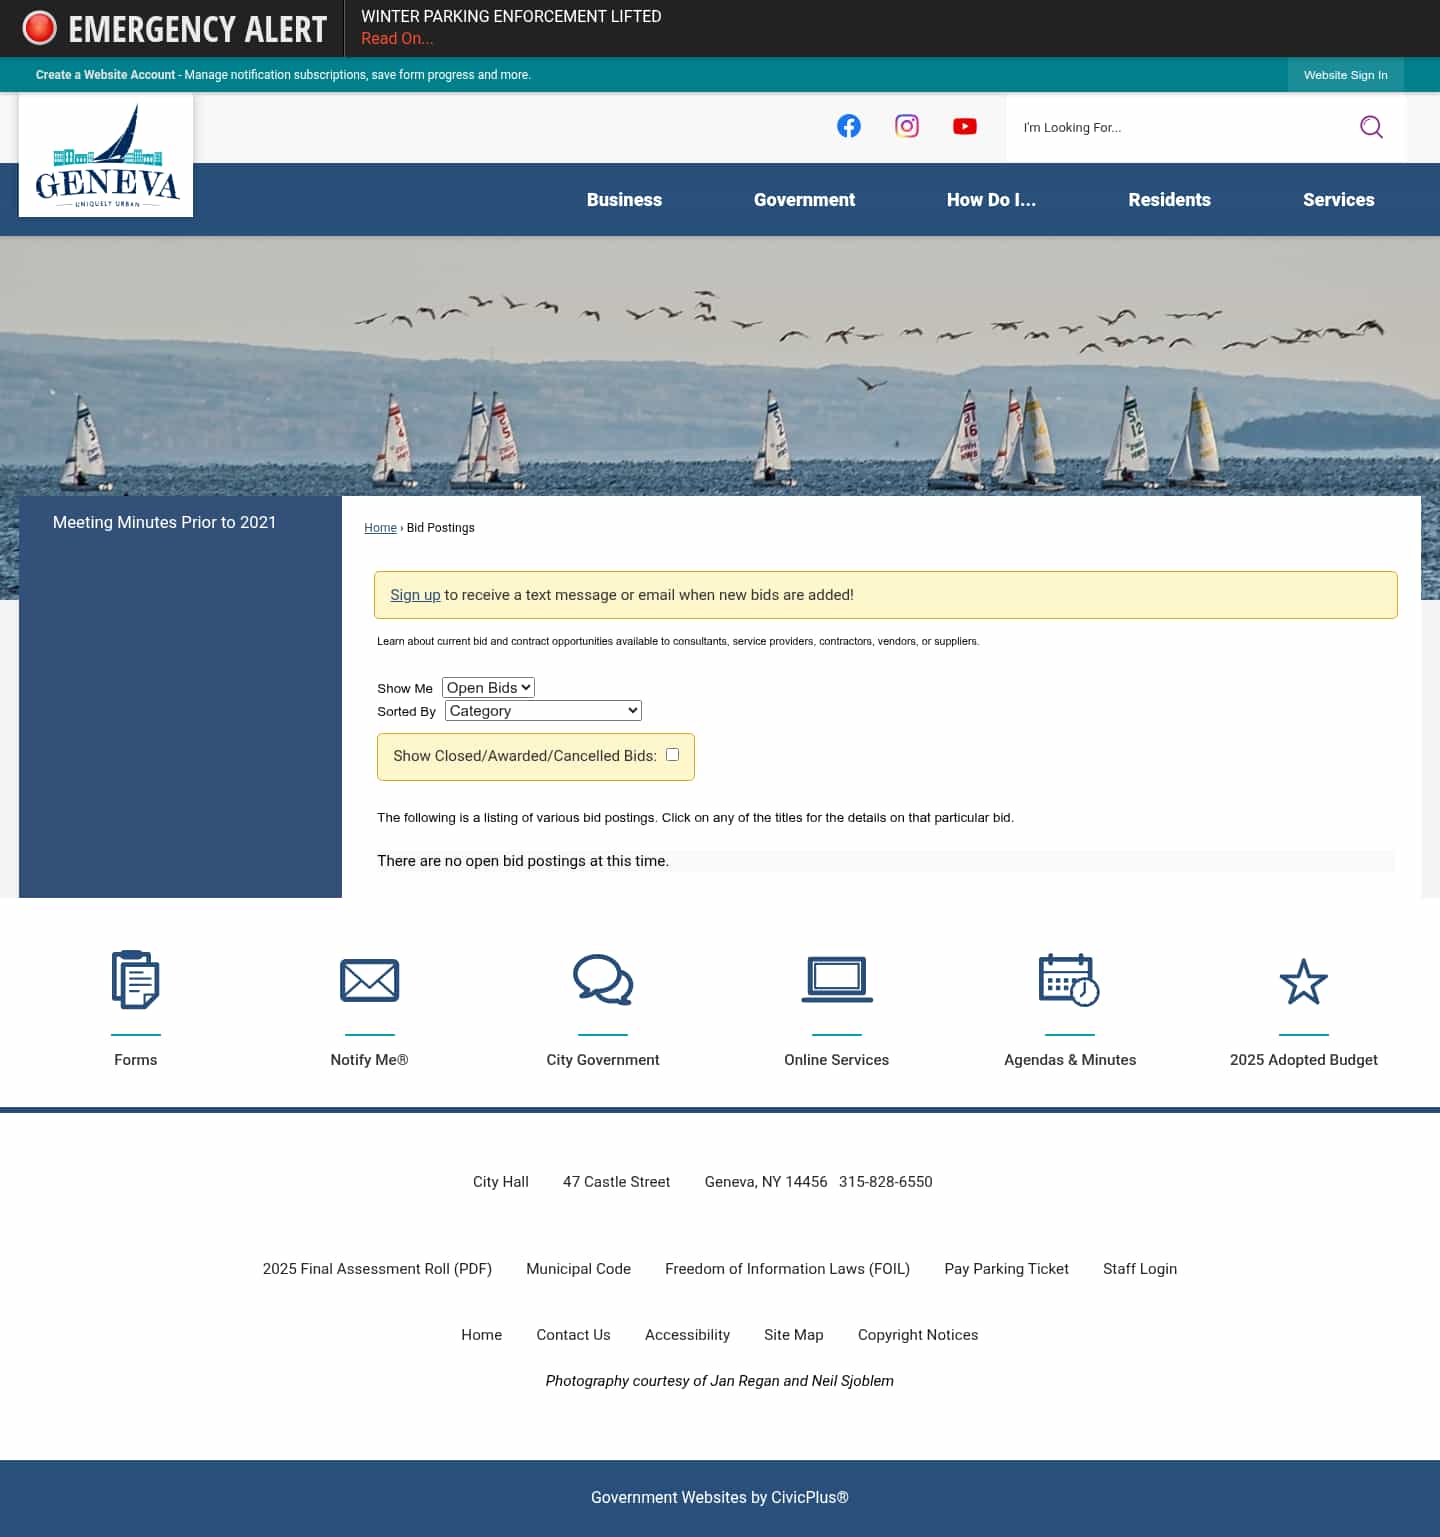Open the Facebook page icon

(848, 126)
